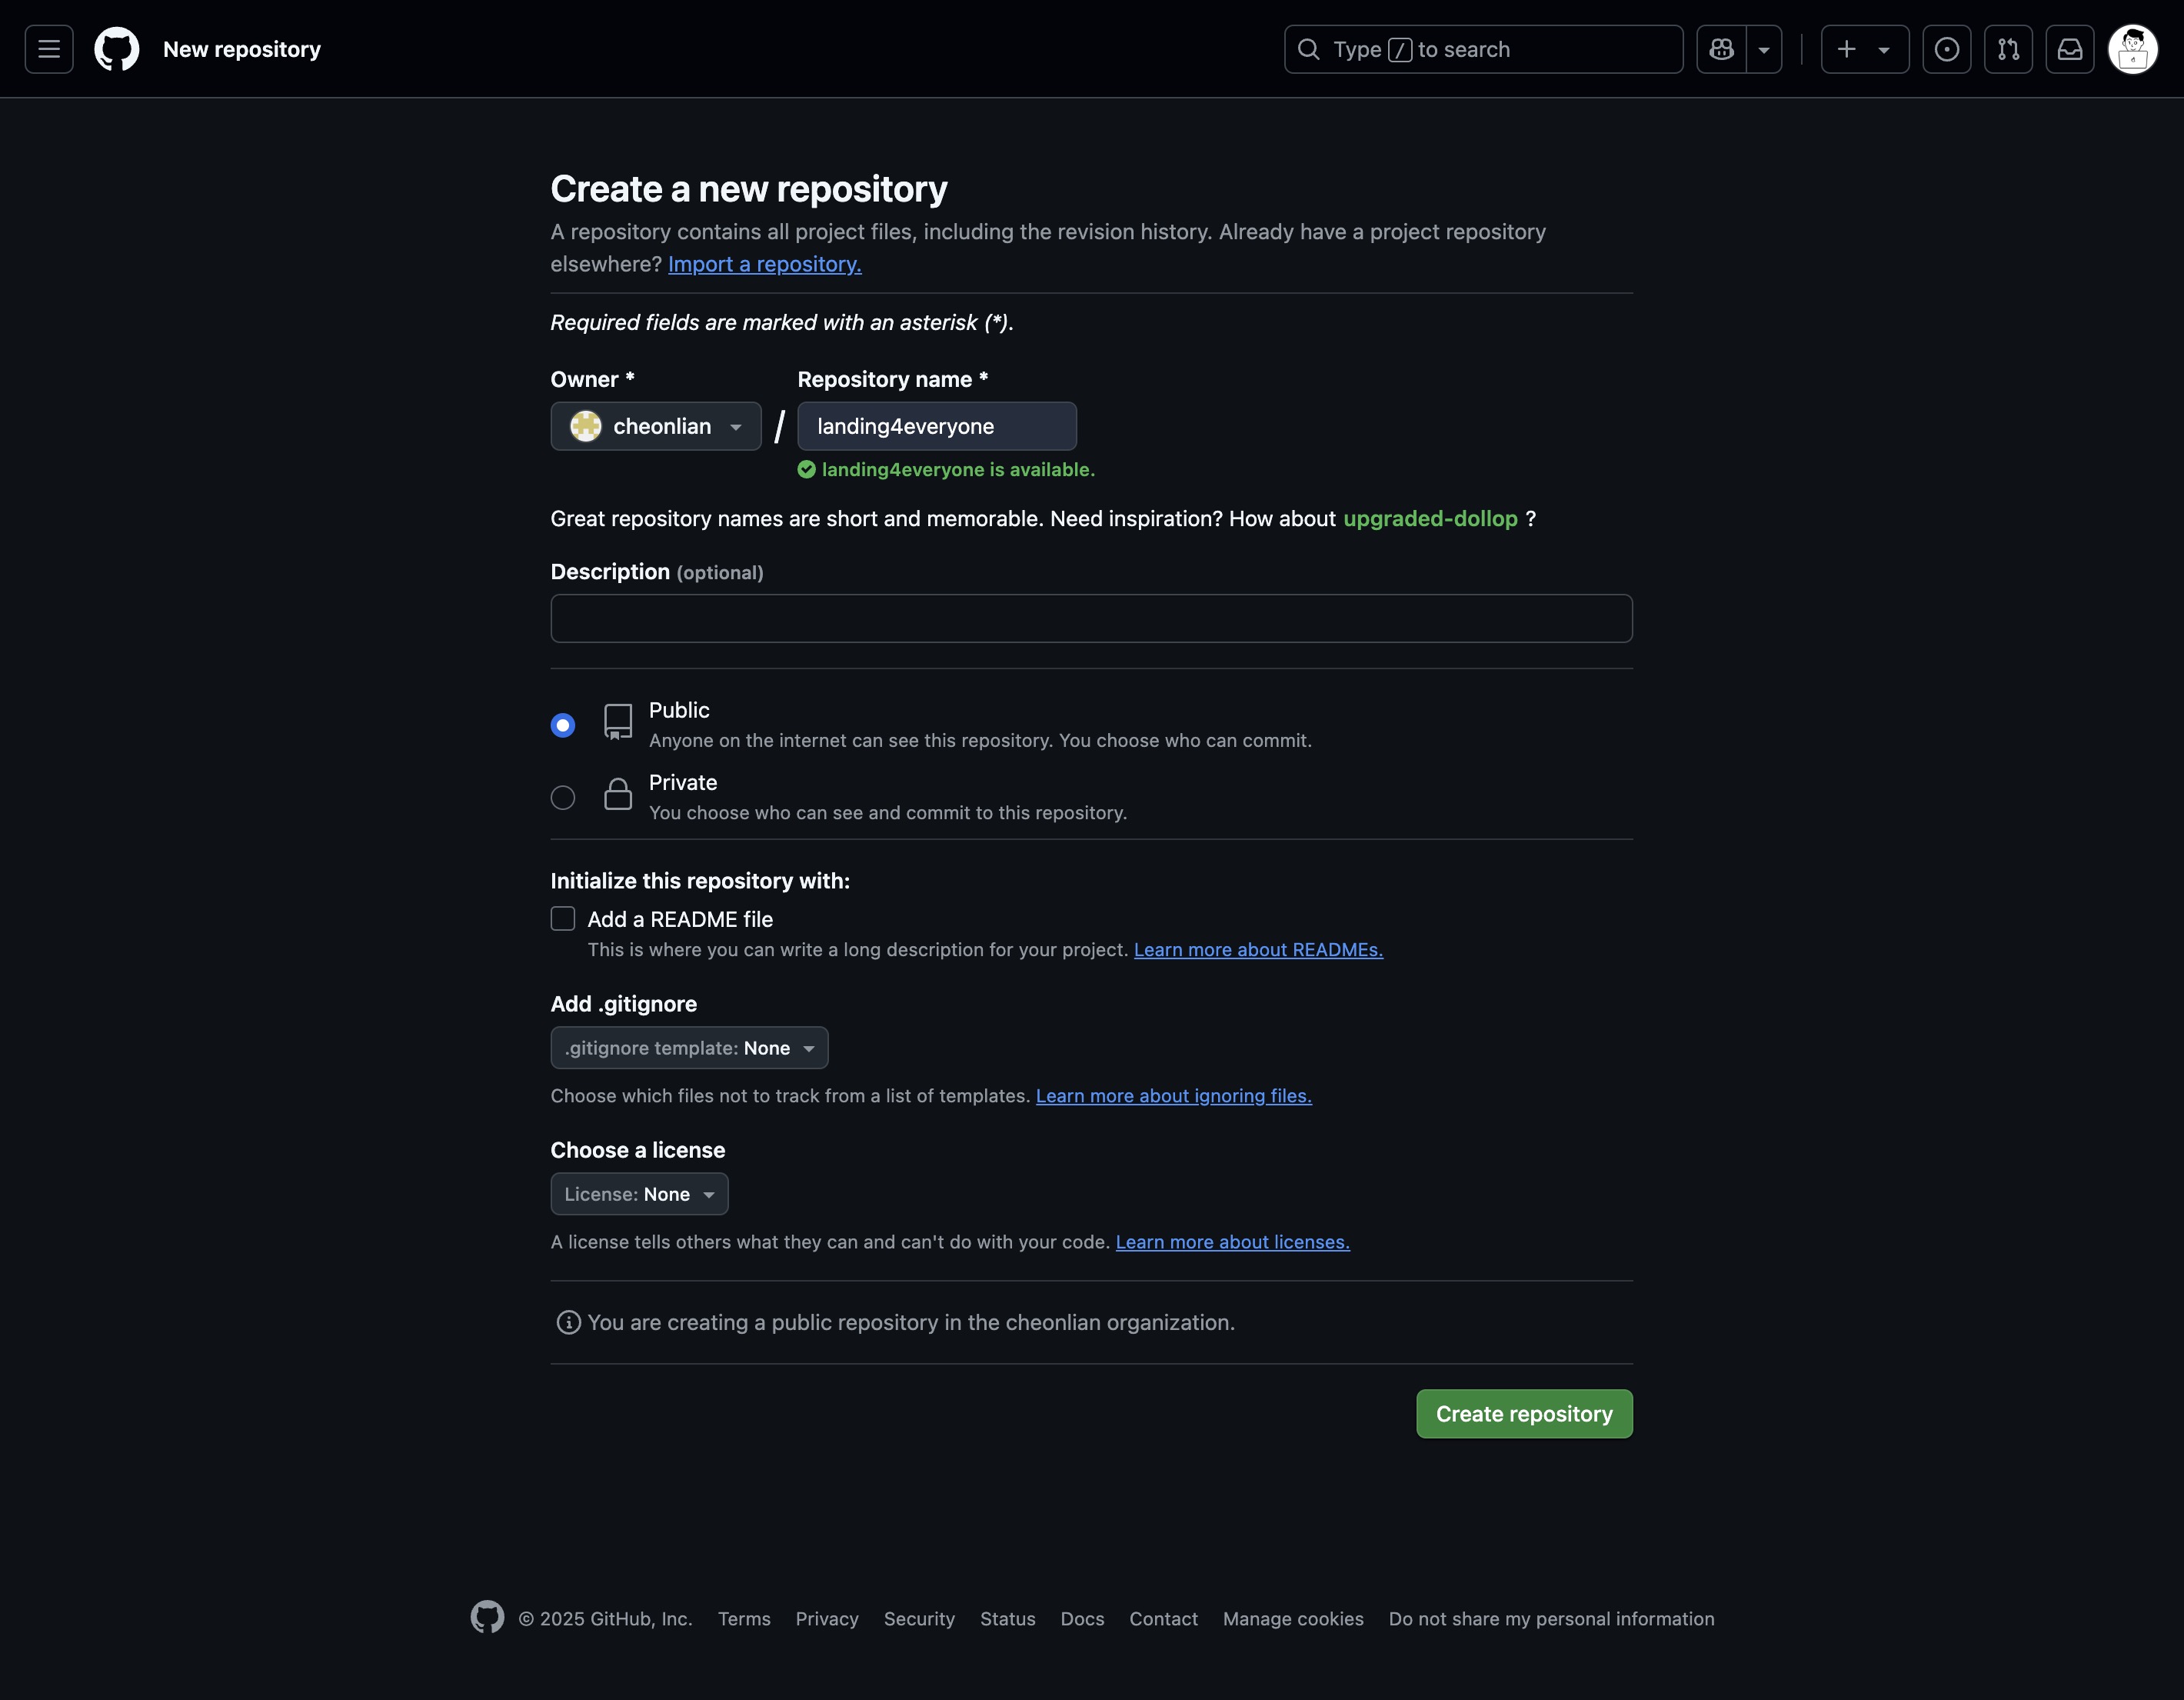Select the Public radio button
2184x1700 pixels.
point(563,725)
